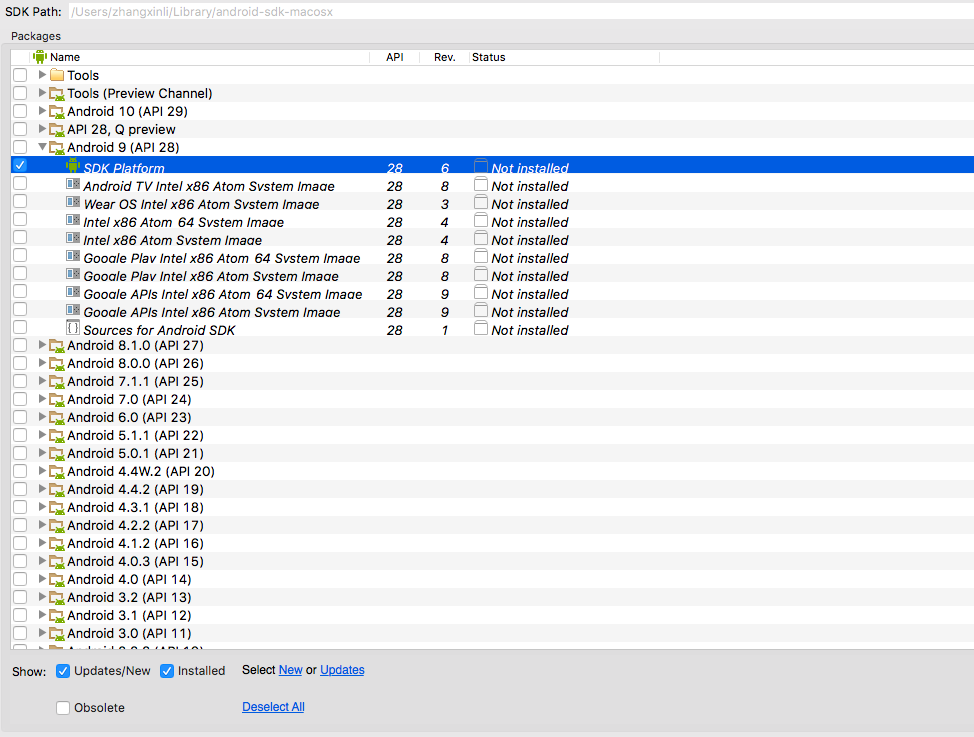This screenshot has width=974, height=737.
Task: Click the Android 7.1.1 (API 25) folder icon
Action: point(57,382)
